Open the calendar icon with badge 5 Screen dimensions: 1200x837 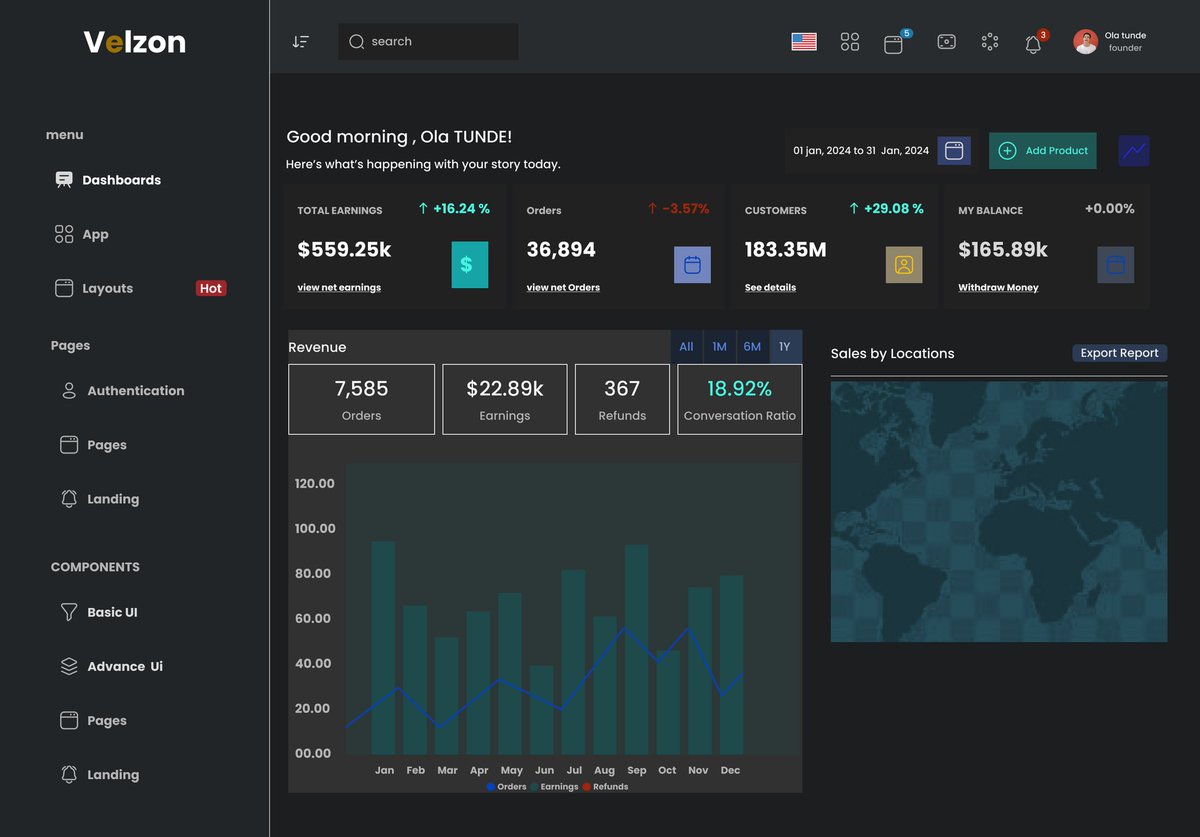[894, 44]
